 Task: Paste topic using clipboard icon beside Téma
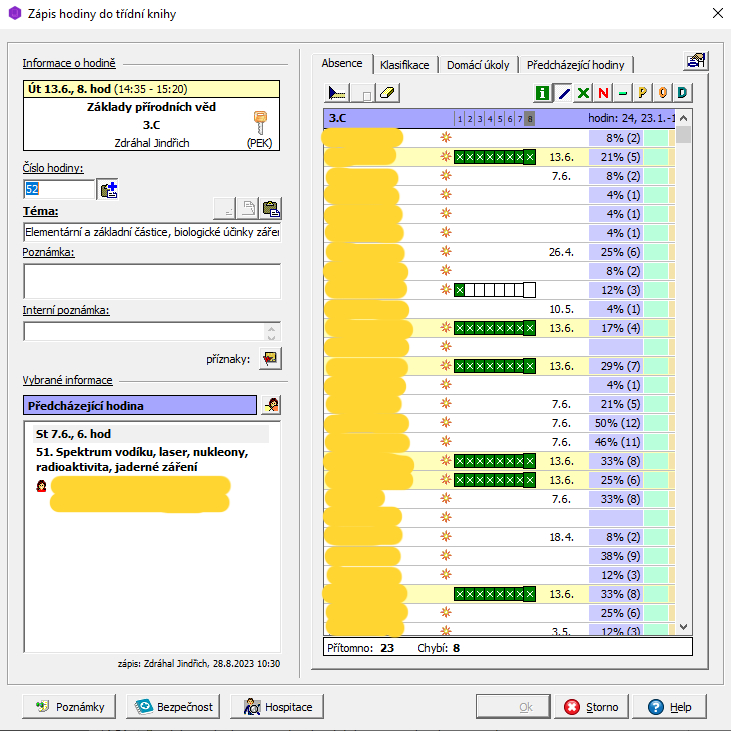tap(270, 209)
